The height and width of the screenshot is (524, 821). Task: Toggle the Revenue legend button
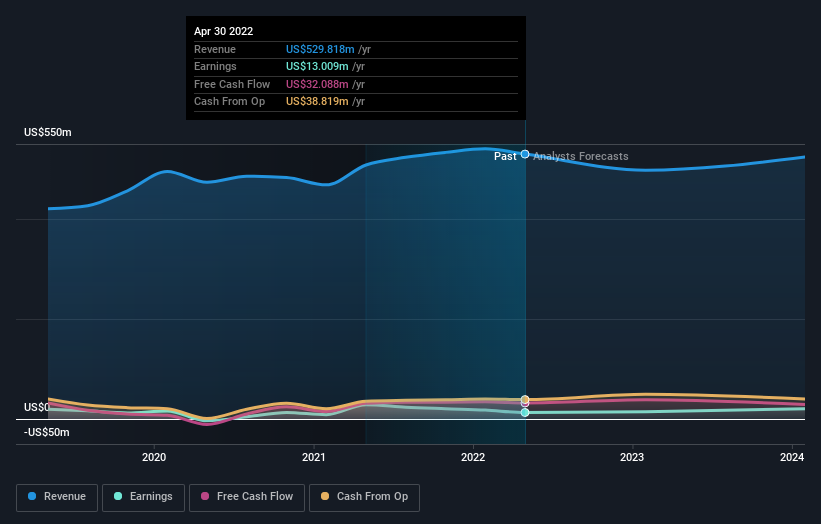(x=57, y=497)
